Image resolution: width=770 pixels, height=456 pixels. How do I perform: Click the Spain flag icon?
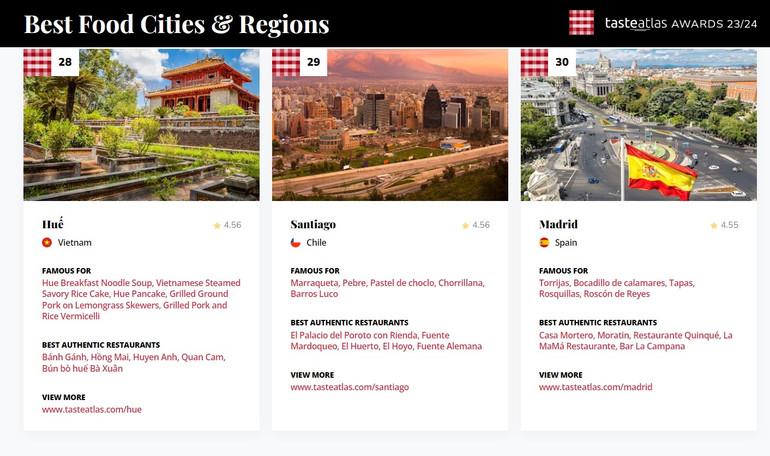544,242
